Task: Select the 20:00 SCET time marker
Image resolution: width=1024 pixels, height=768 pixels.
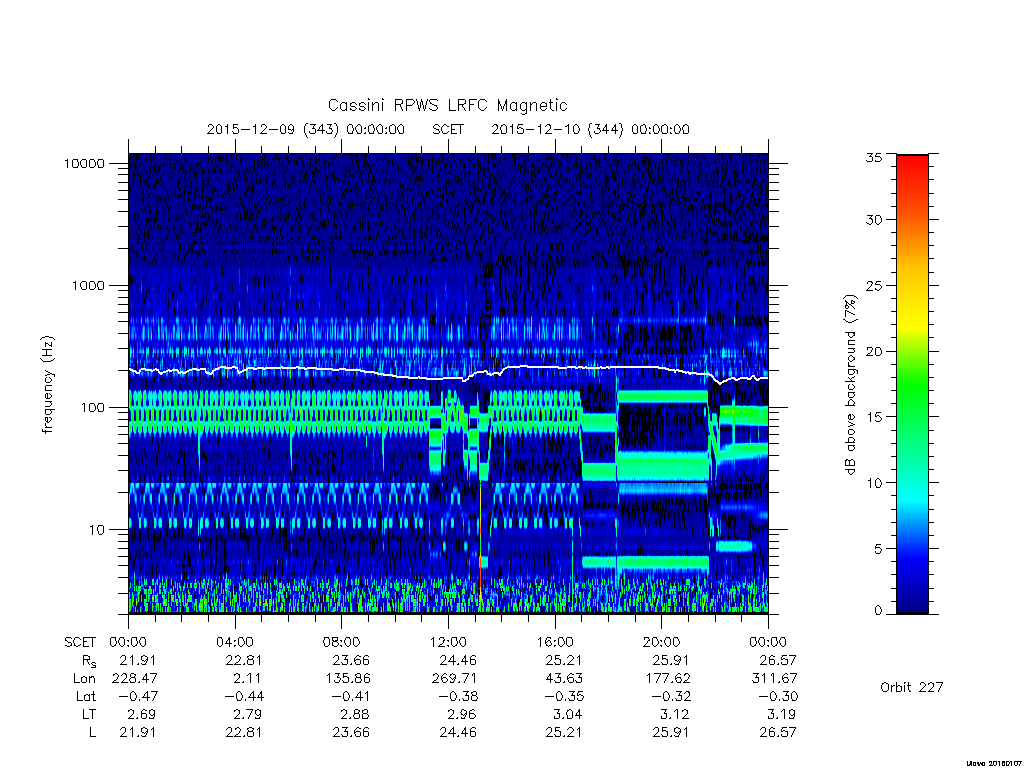Action: [x=662, y=642]
